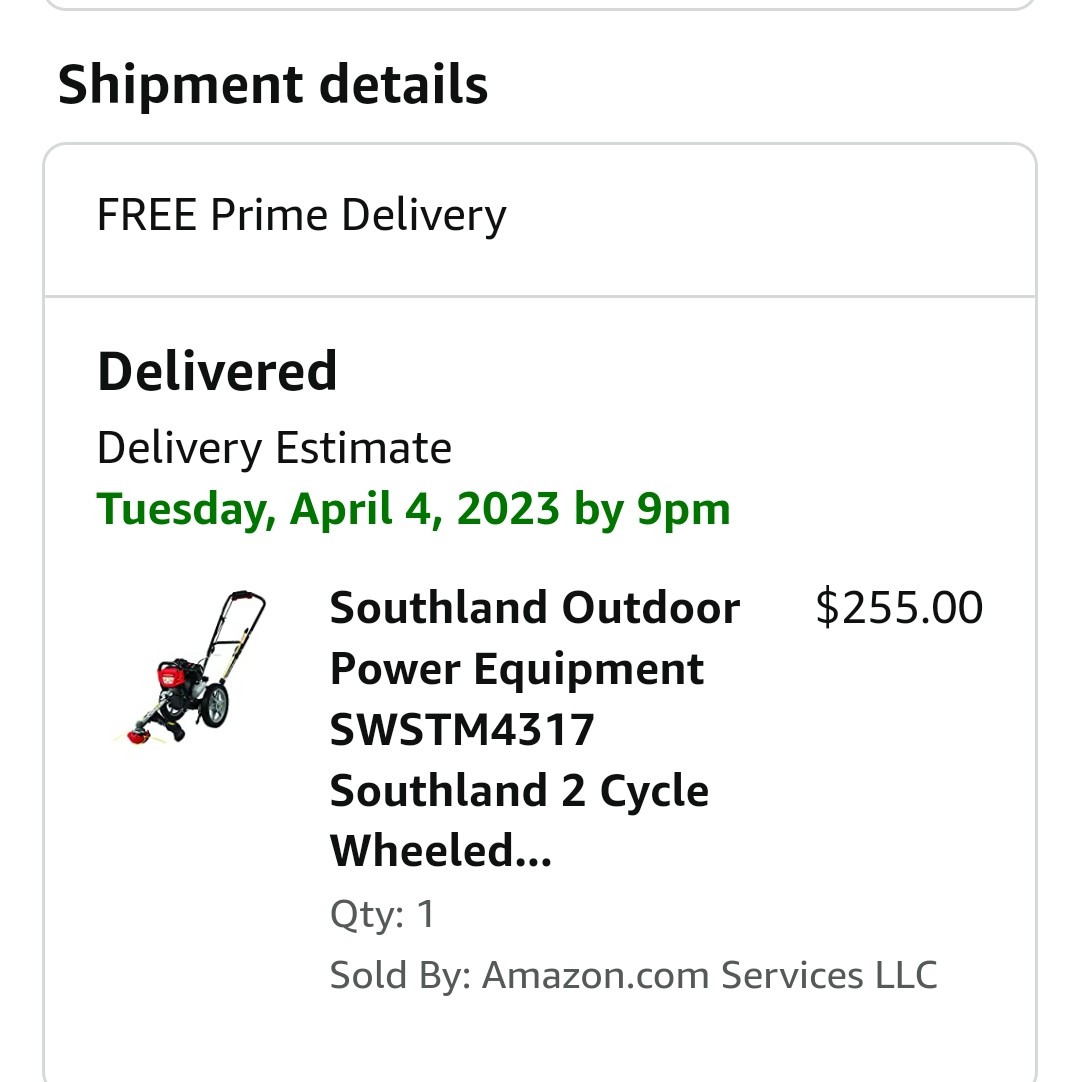
Task: Open the Southland wheeled trimmer product thumbnail
Action: coord(190,668)
